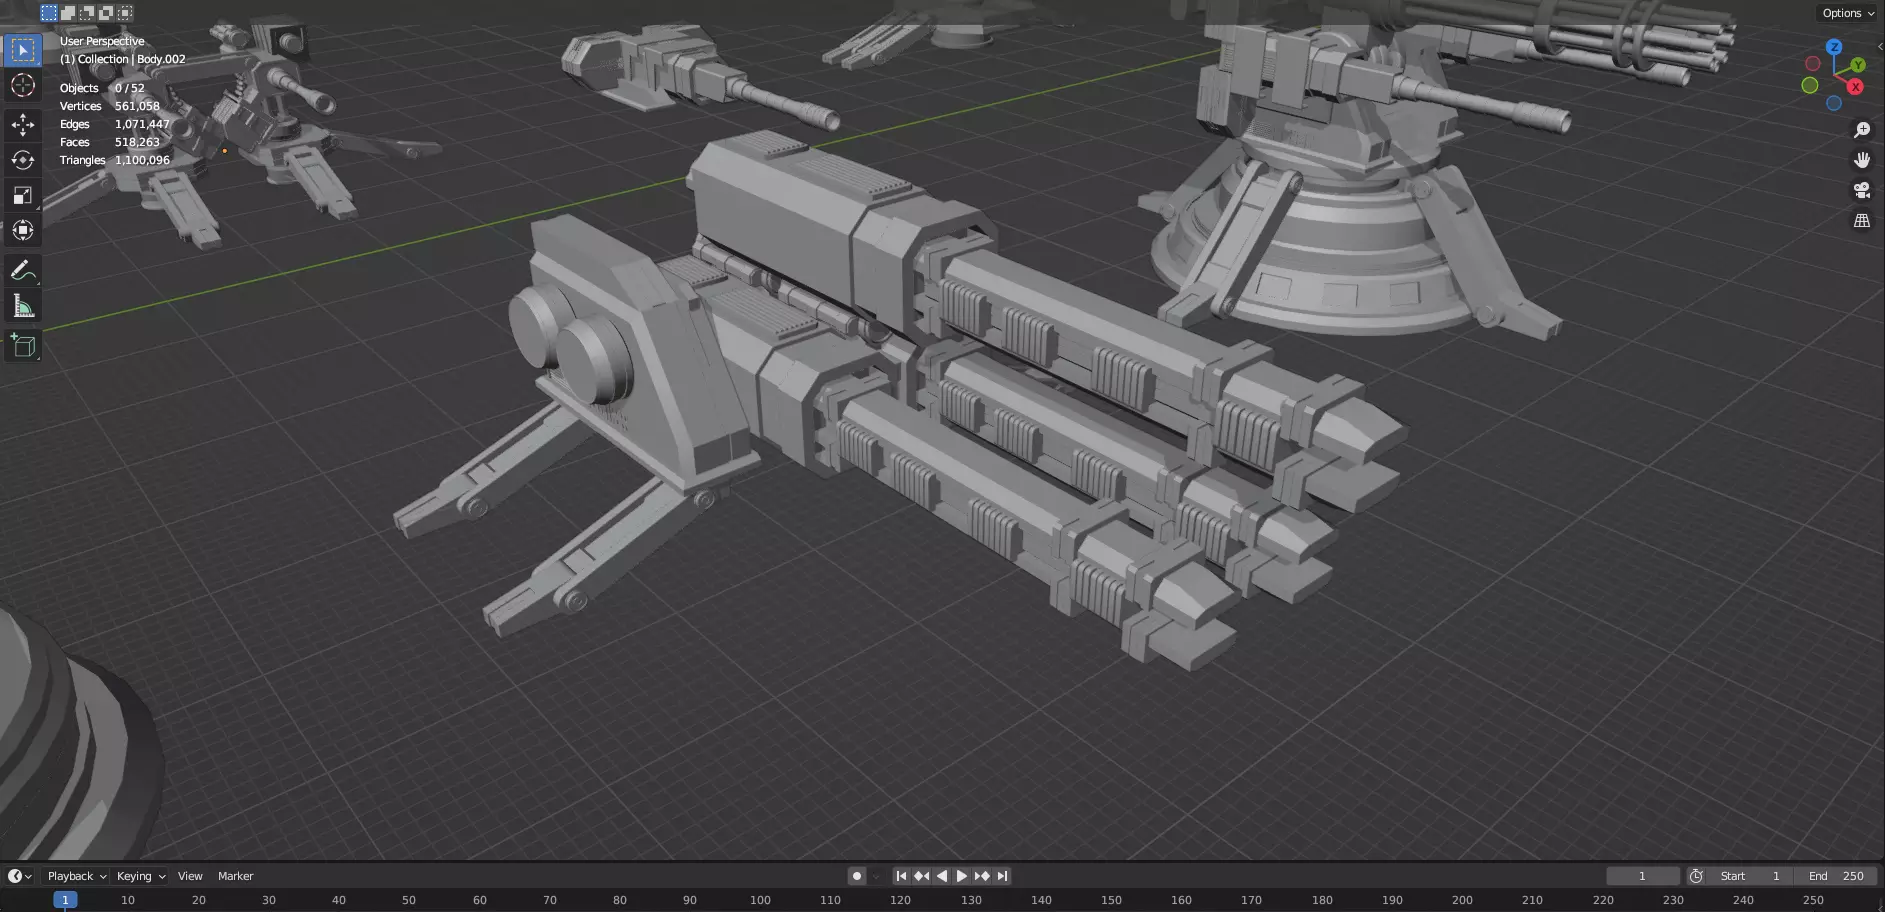Image resolution: width=1885 pixels, height=912 pixels.
Task: Click the End frame field
Action: point(1835,876)
